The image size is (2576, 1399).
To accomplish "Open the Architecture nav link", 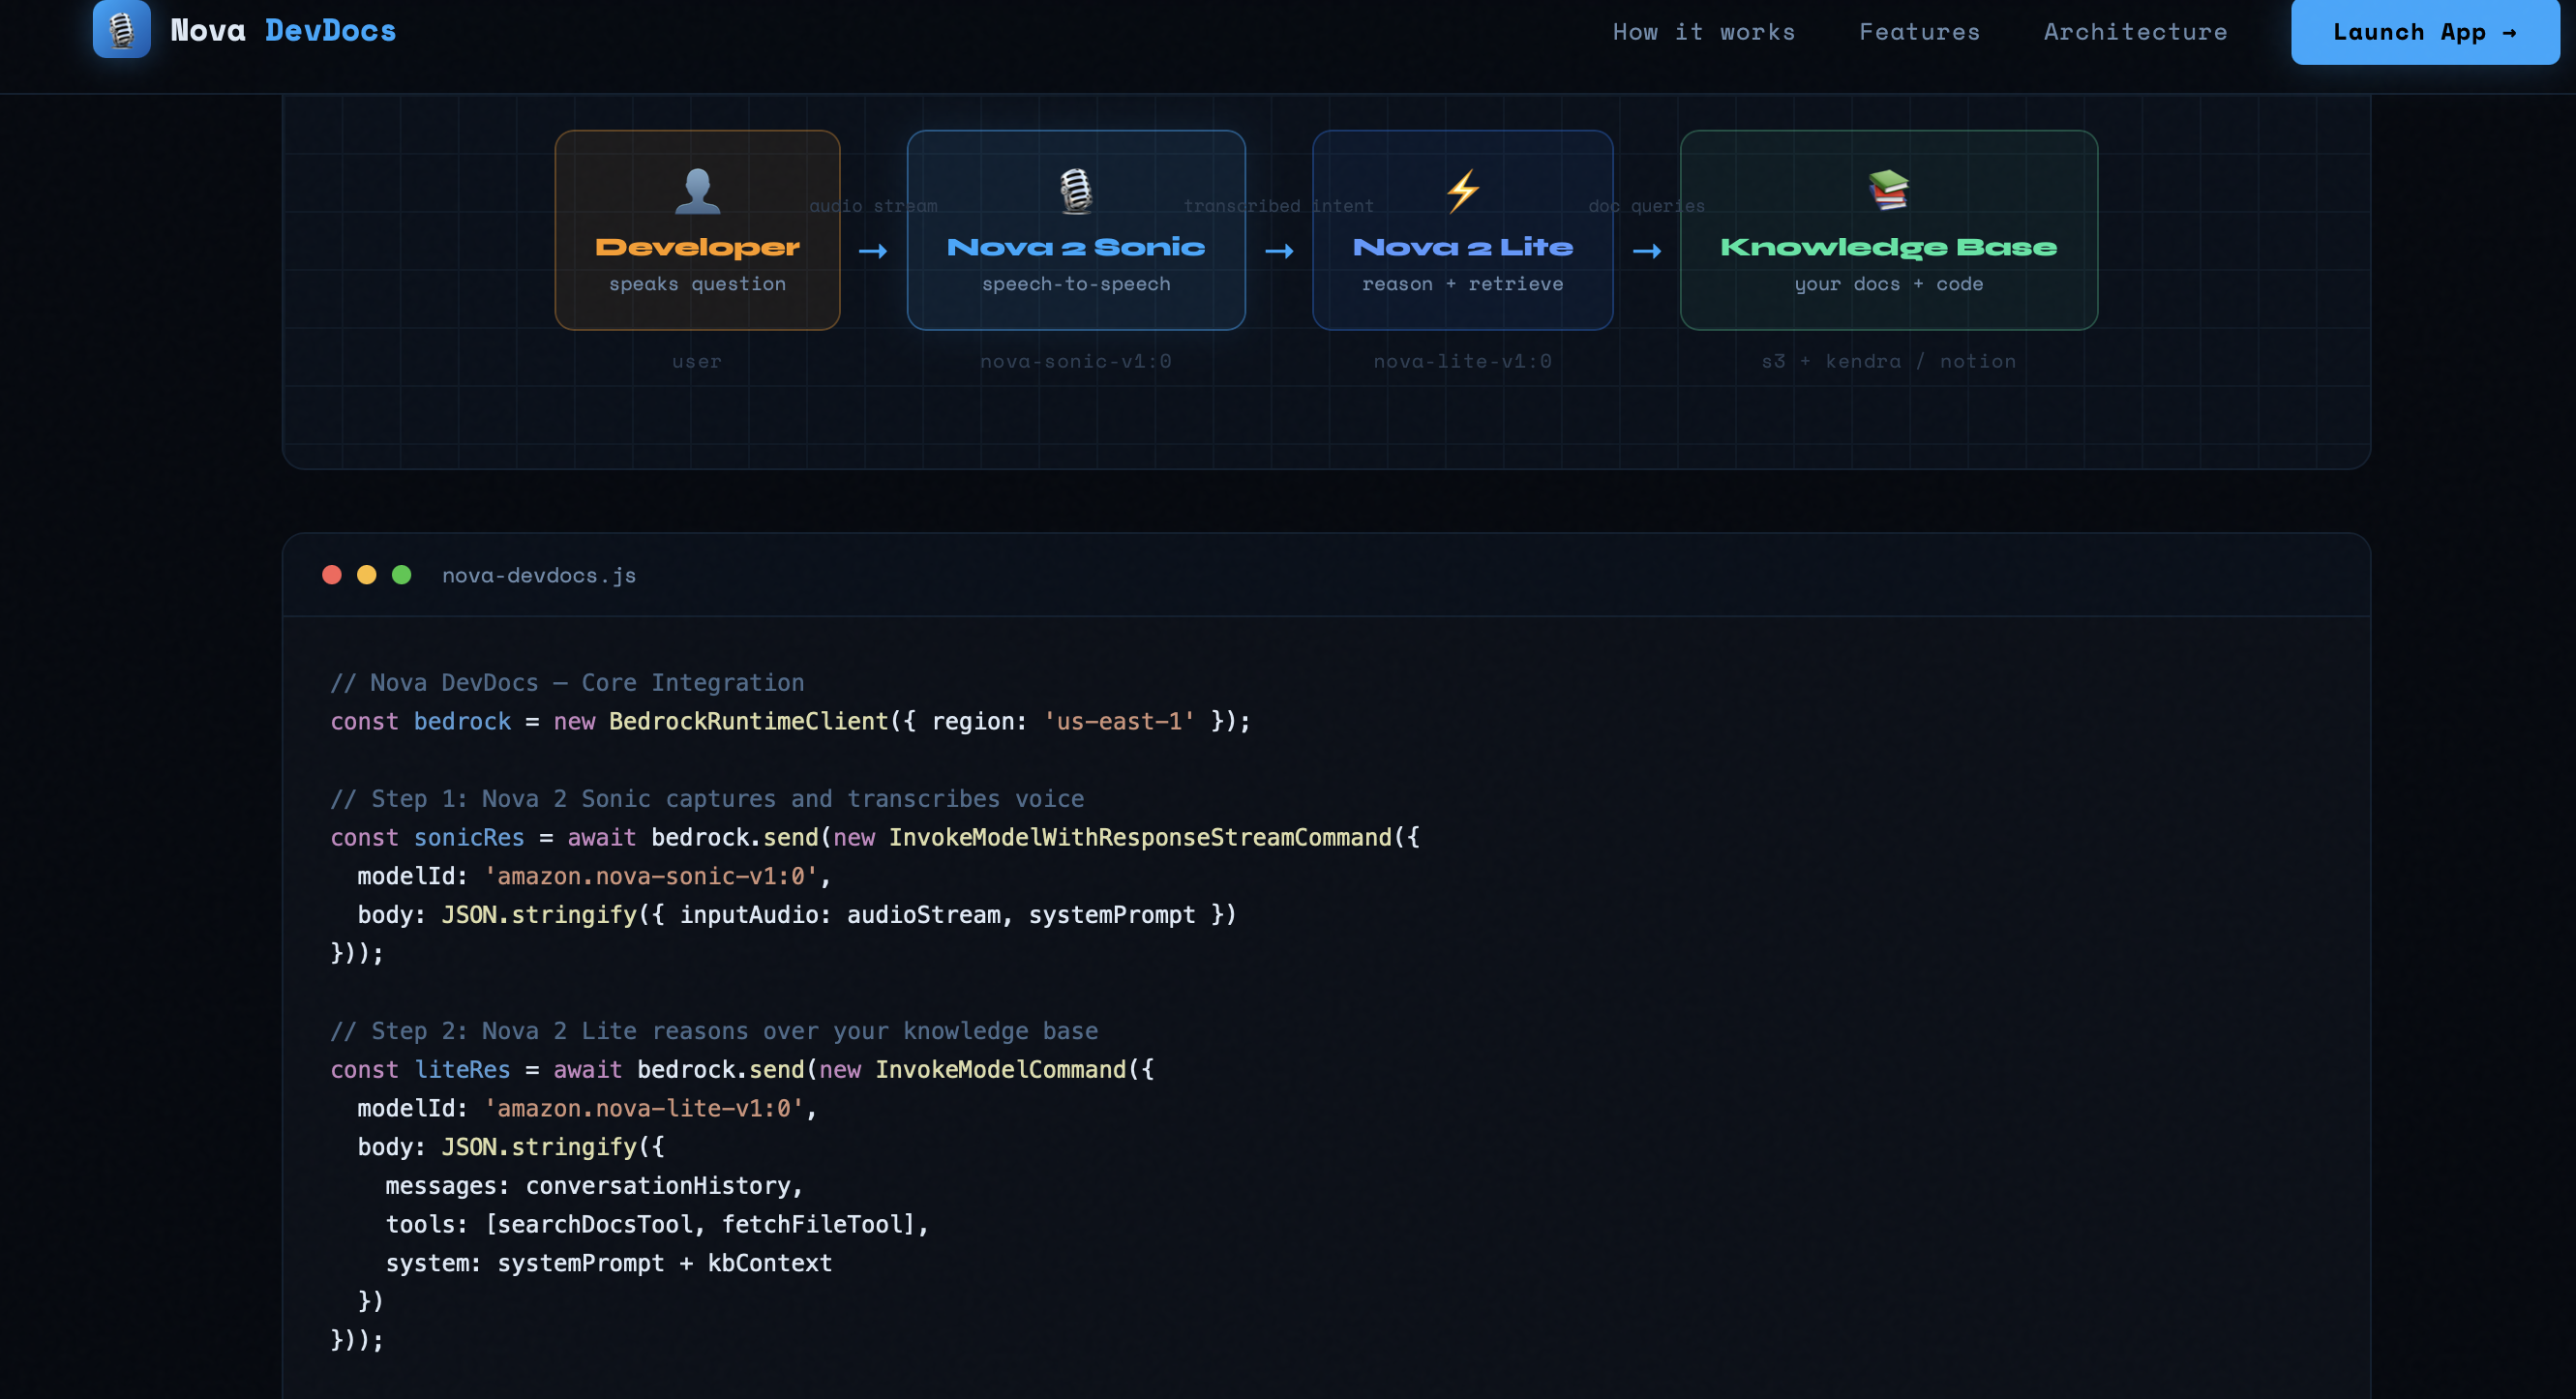I will 2135,32.
